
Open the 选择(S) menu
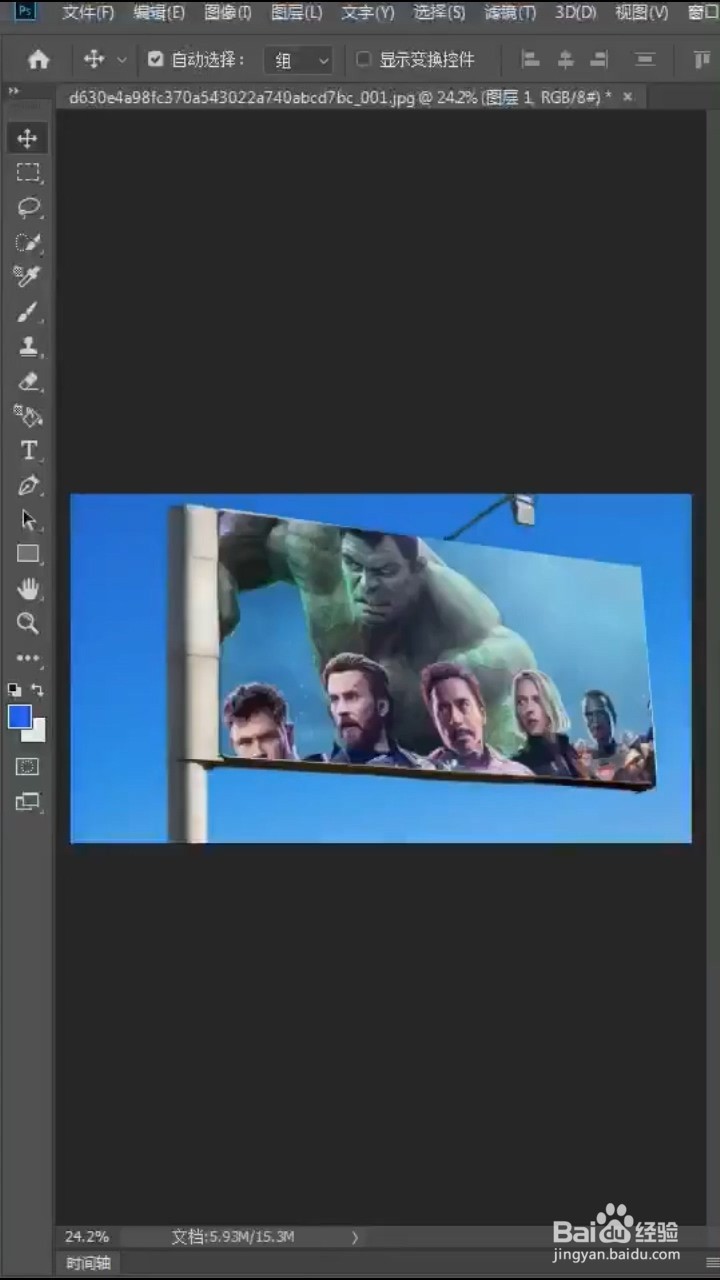[440, 13]
